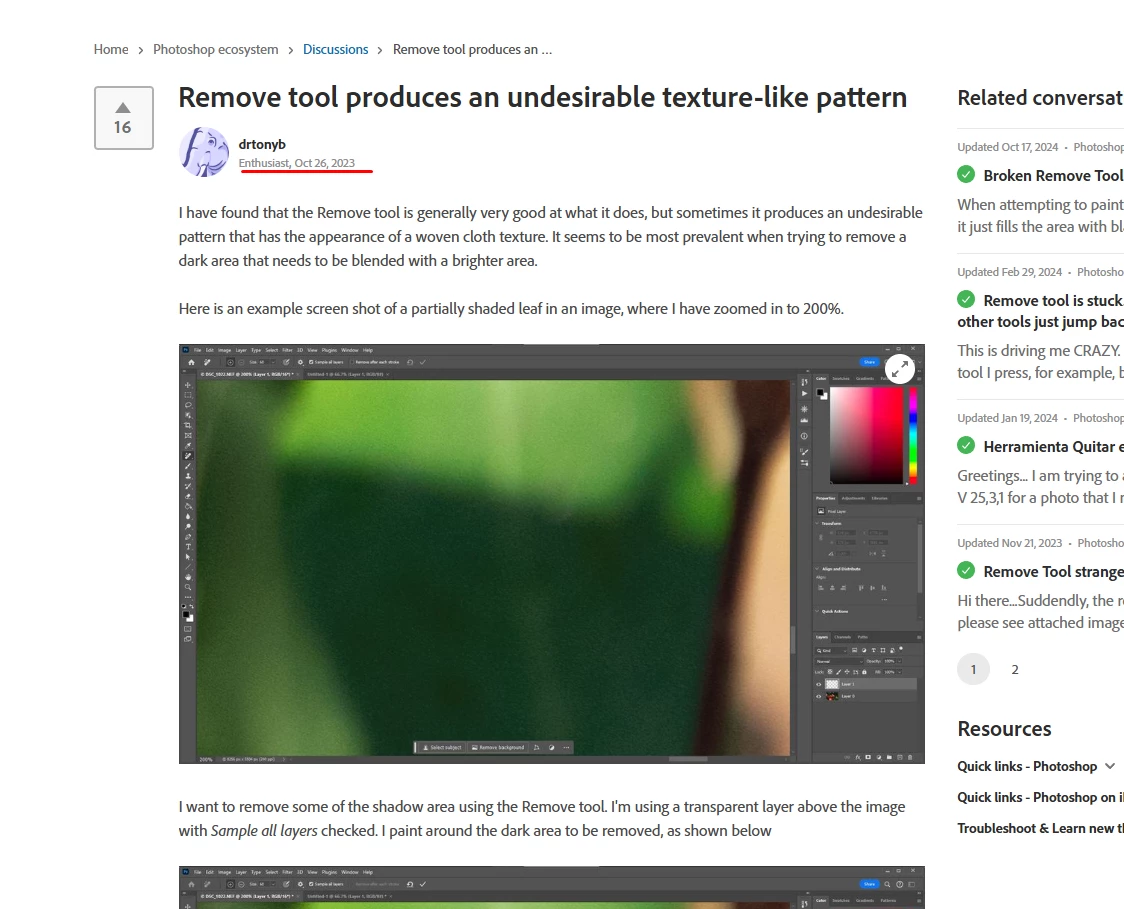Viewport: 1124px width, 909px height.
Task: Click the Select subject button in contextual bar
Action: tap(442, 747)
